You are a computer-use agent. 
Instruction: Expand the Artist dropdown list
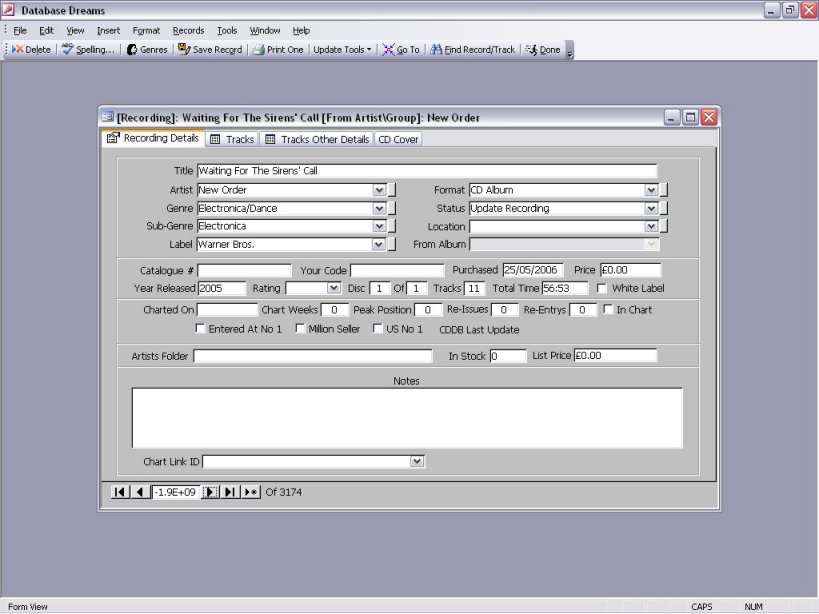click(379, 190)
